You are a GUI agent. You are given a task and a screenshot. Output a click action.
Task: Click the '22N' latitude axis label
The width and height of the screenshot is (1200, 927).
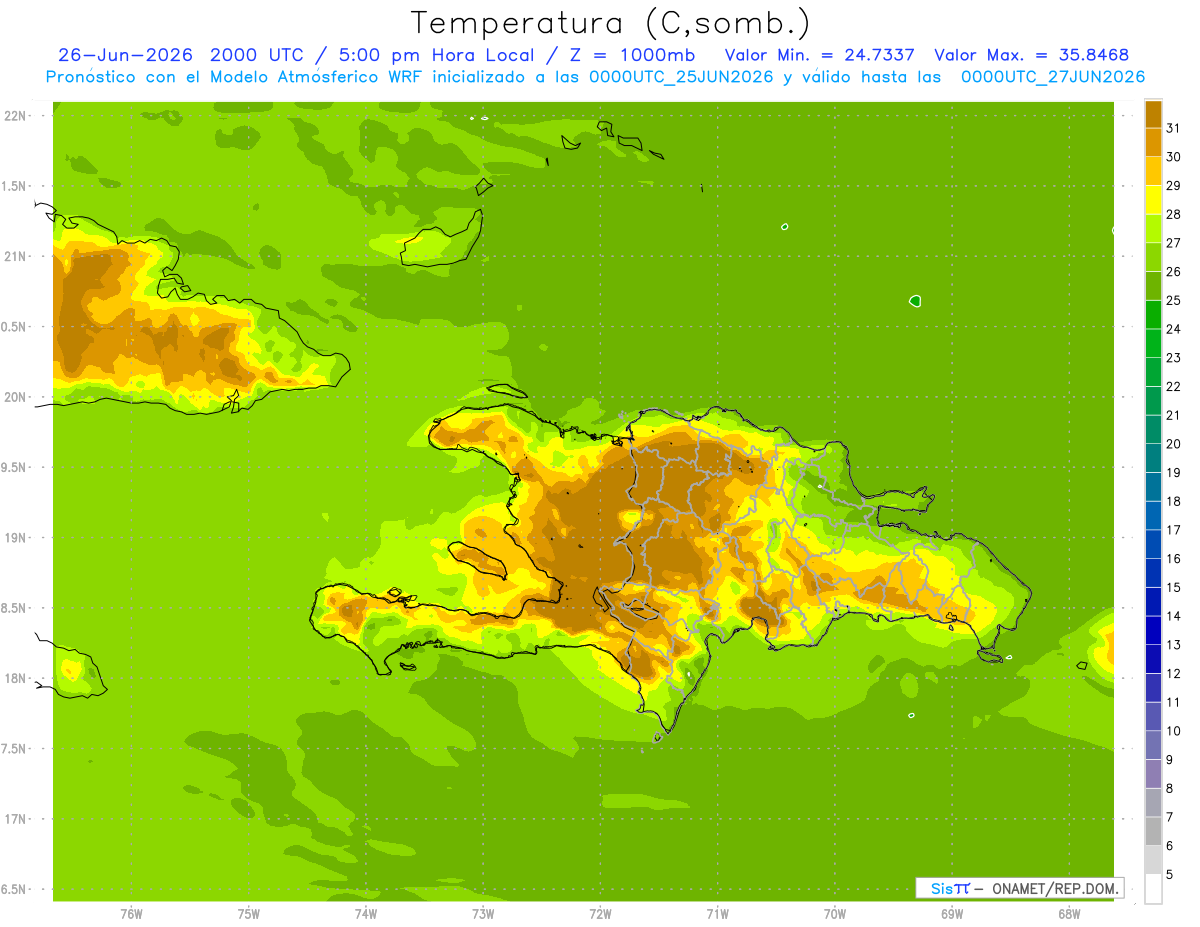(16, 116)
